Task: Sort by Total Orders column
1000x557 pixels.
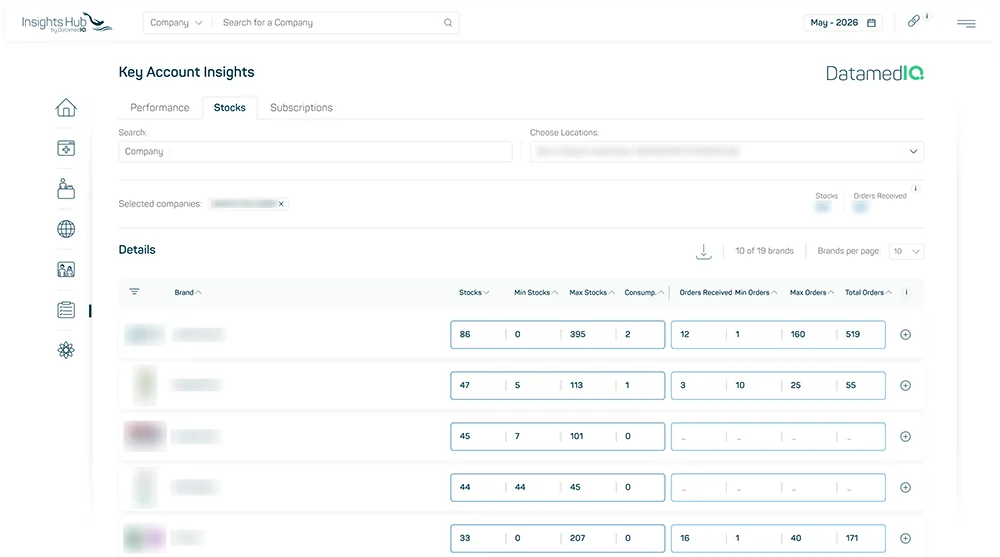Action: click(x=868, y=292)
